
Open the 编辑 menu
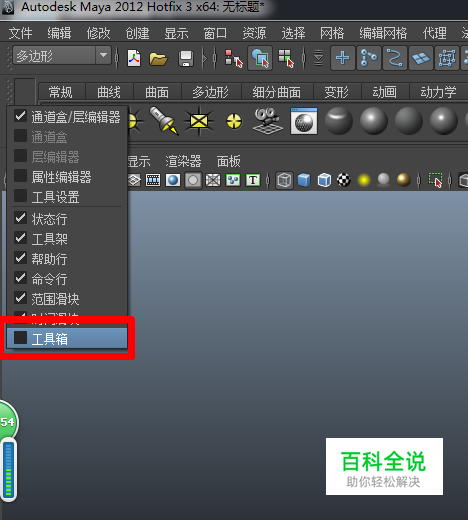(x=59, y=33)
